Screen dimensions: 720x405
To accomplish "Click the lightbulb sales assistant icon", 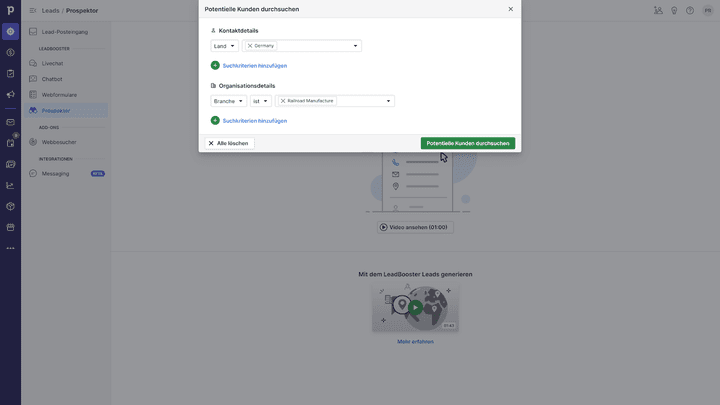I will (674, 10).
